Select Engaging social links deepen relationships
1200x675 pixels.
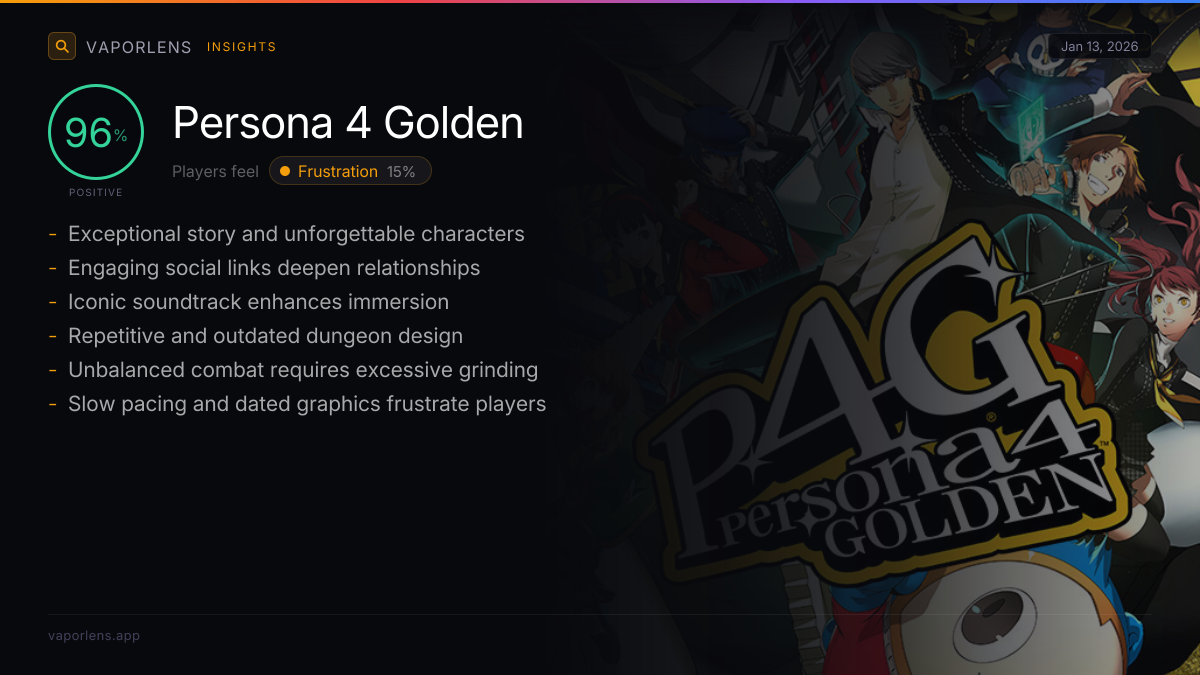274,268
